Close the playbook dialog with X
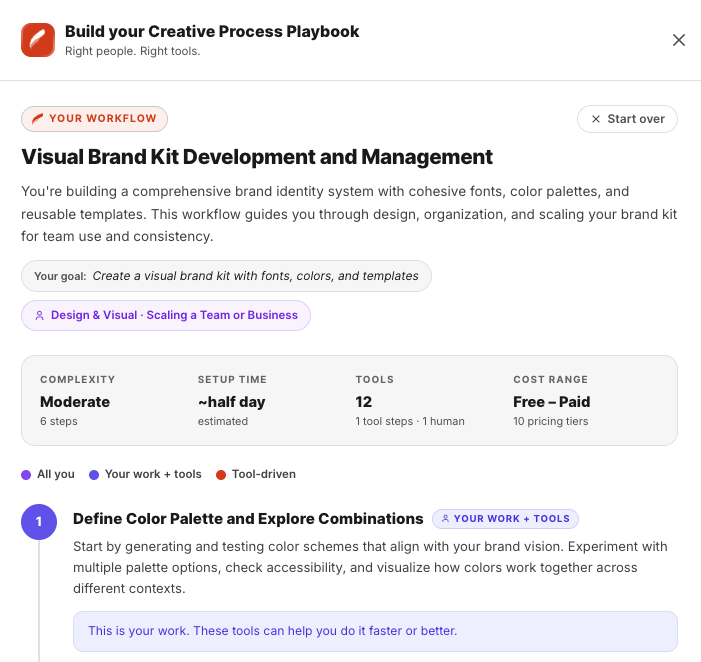This screenshot has height=662, width=701. pyautogui.click(x=679, y=40)
